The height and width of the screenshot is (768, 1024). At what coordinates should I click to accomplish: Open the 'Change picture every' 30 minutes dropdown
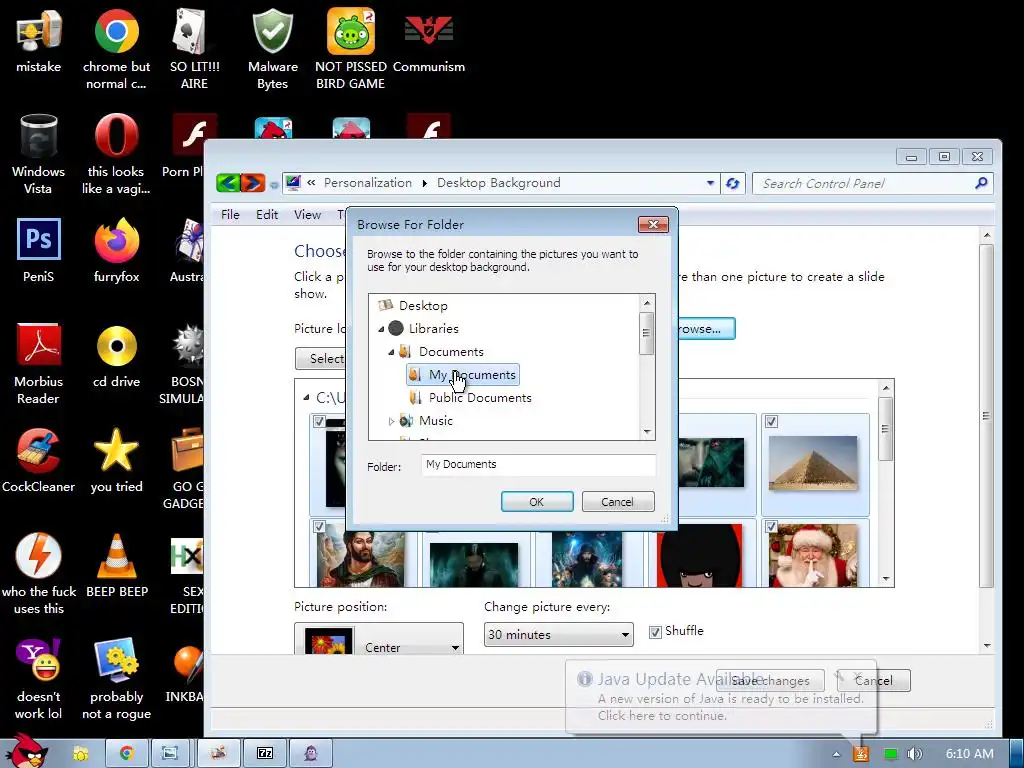558,634
